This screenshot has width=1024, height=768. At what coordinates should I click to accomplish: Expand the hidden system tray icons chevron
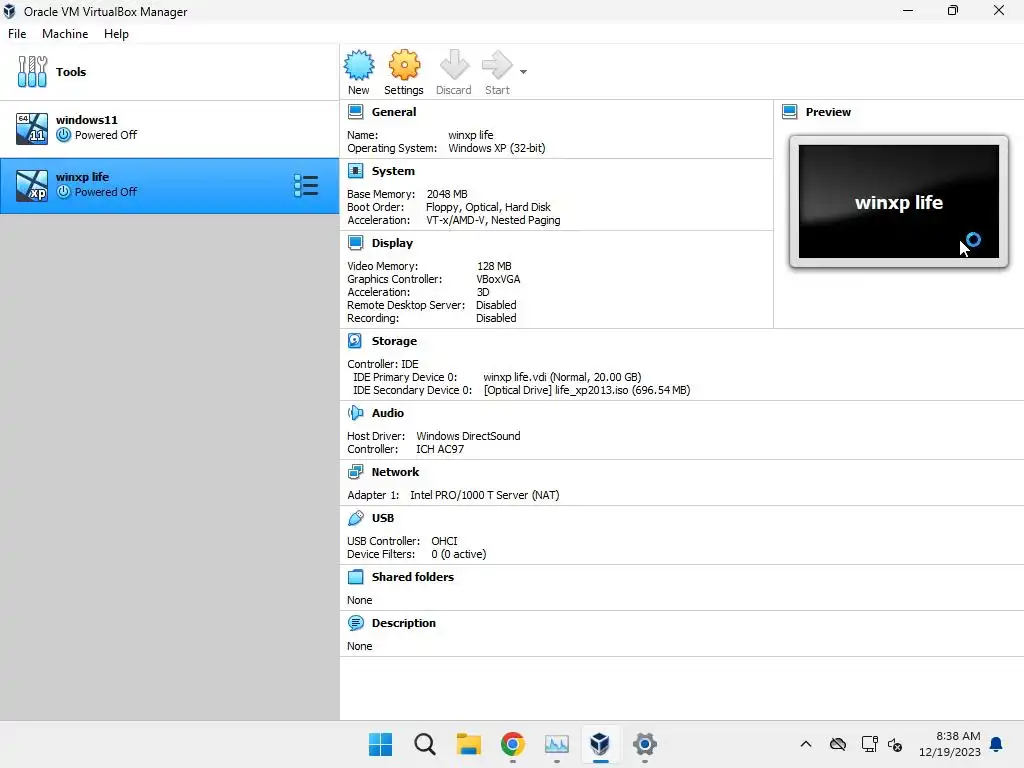point(806,744)
